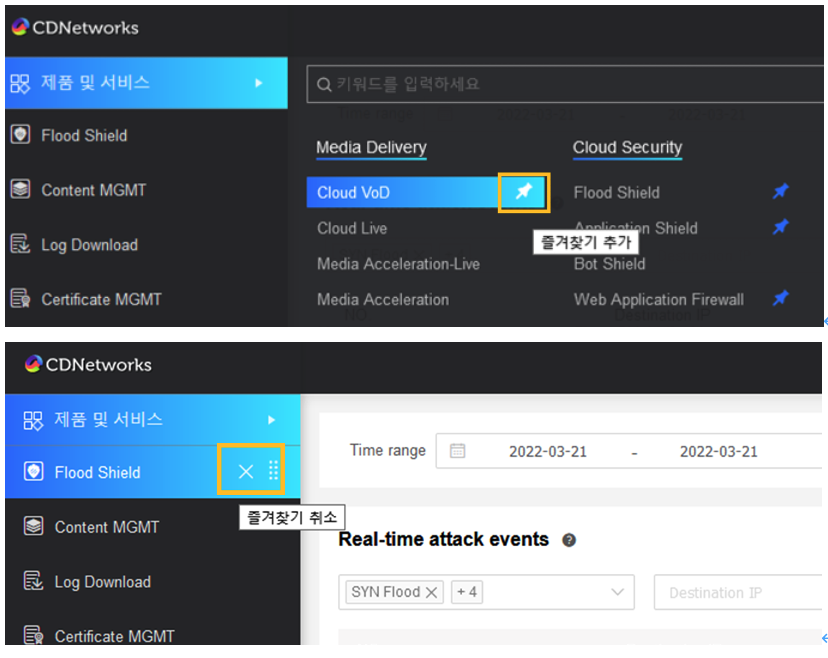The width and height of the screenshot is (828, 658).
Task: Toggle the pin beside Web Application Firewall
Action: pyautogui.click(x=780, y=298)
